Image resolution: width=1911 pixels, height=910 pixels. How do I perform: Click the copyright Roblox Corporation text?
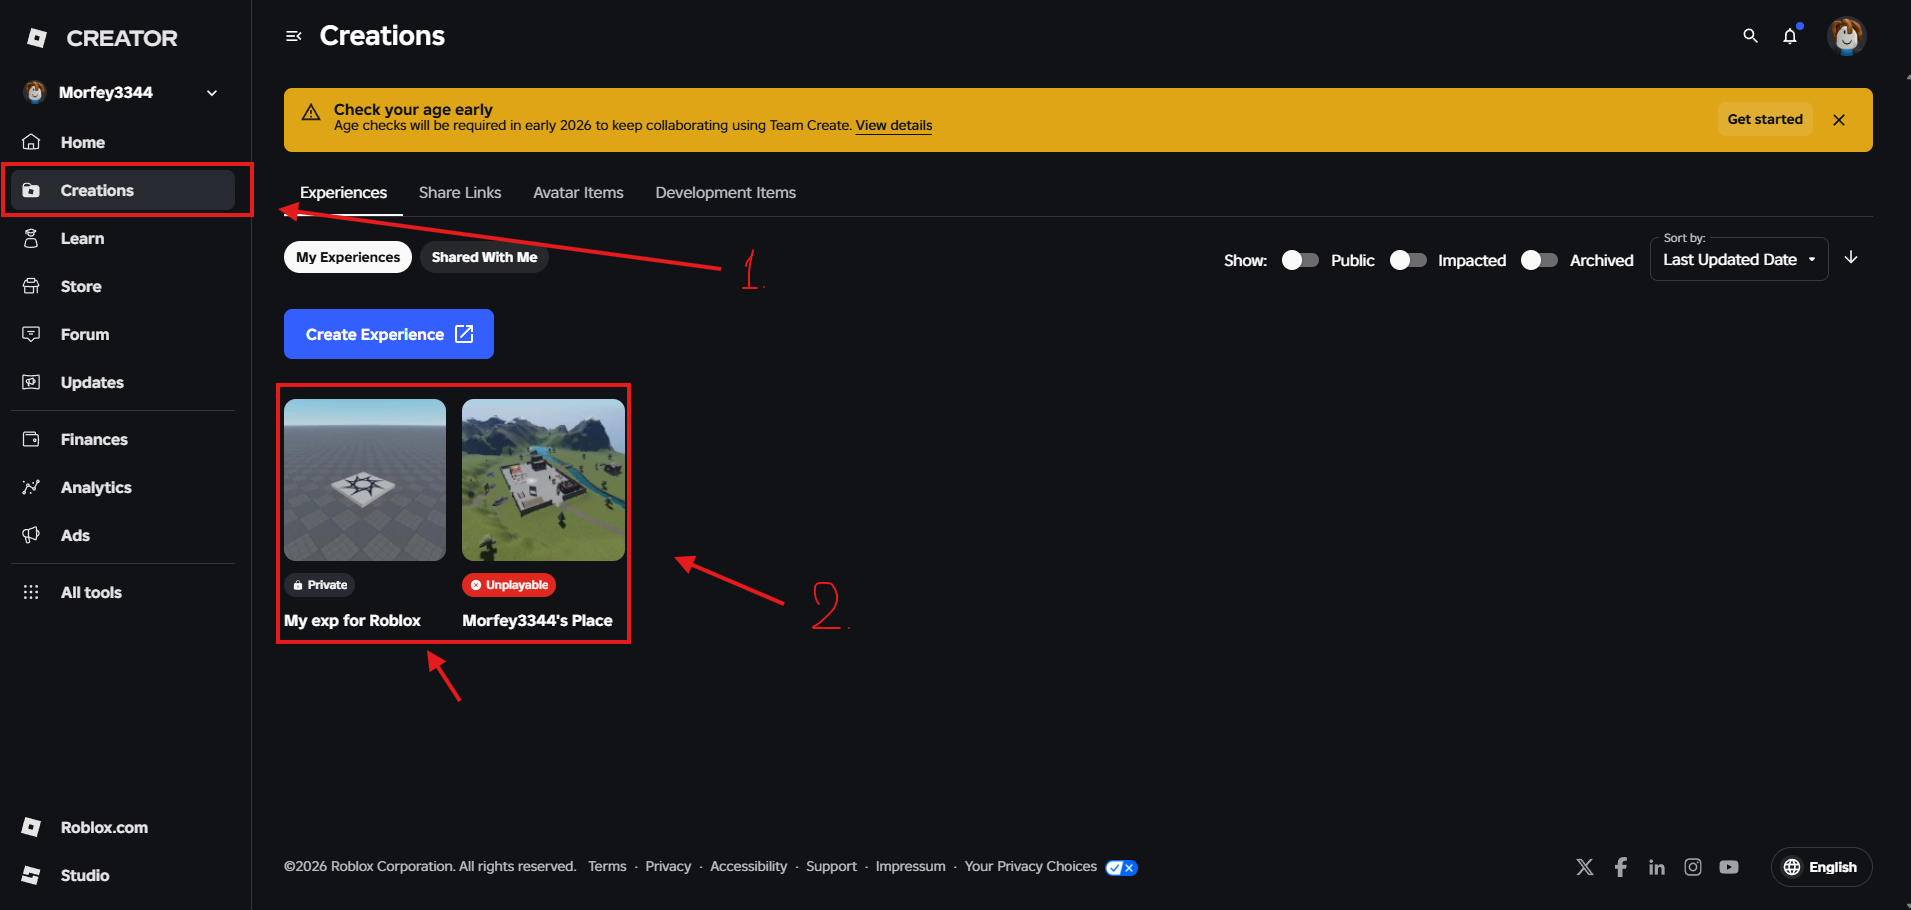click(430, 866)
